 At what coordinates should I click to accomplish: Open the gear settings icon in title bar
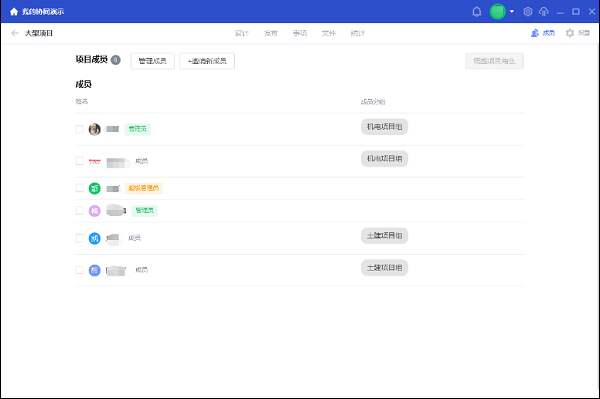click(x=528, y=11)
